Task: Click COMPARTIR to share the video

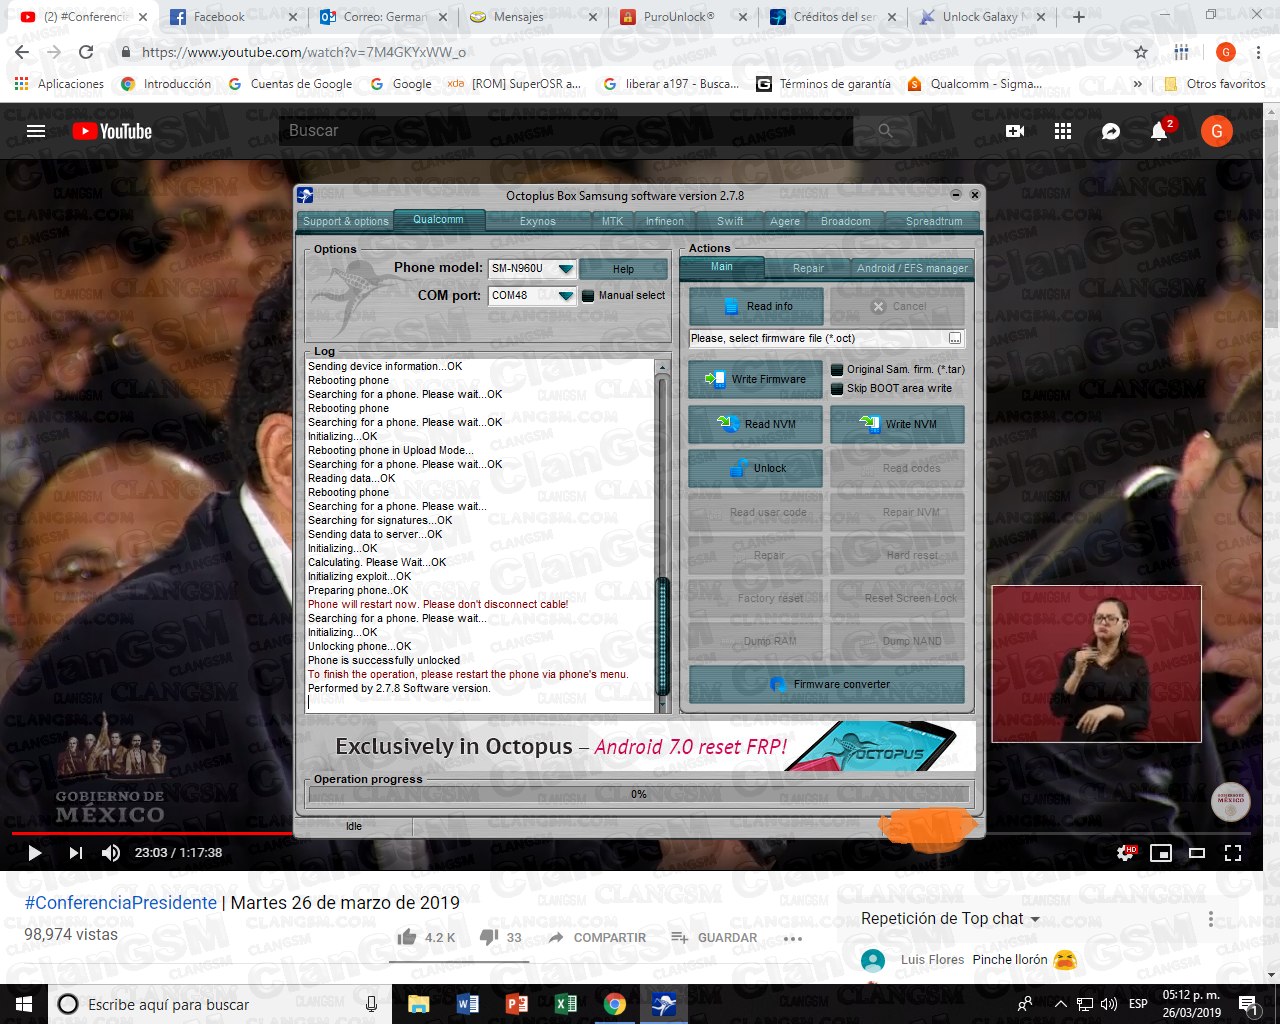Action: pos(596,937)
